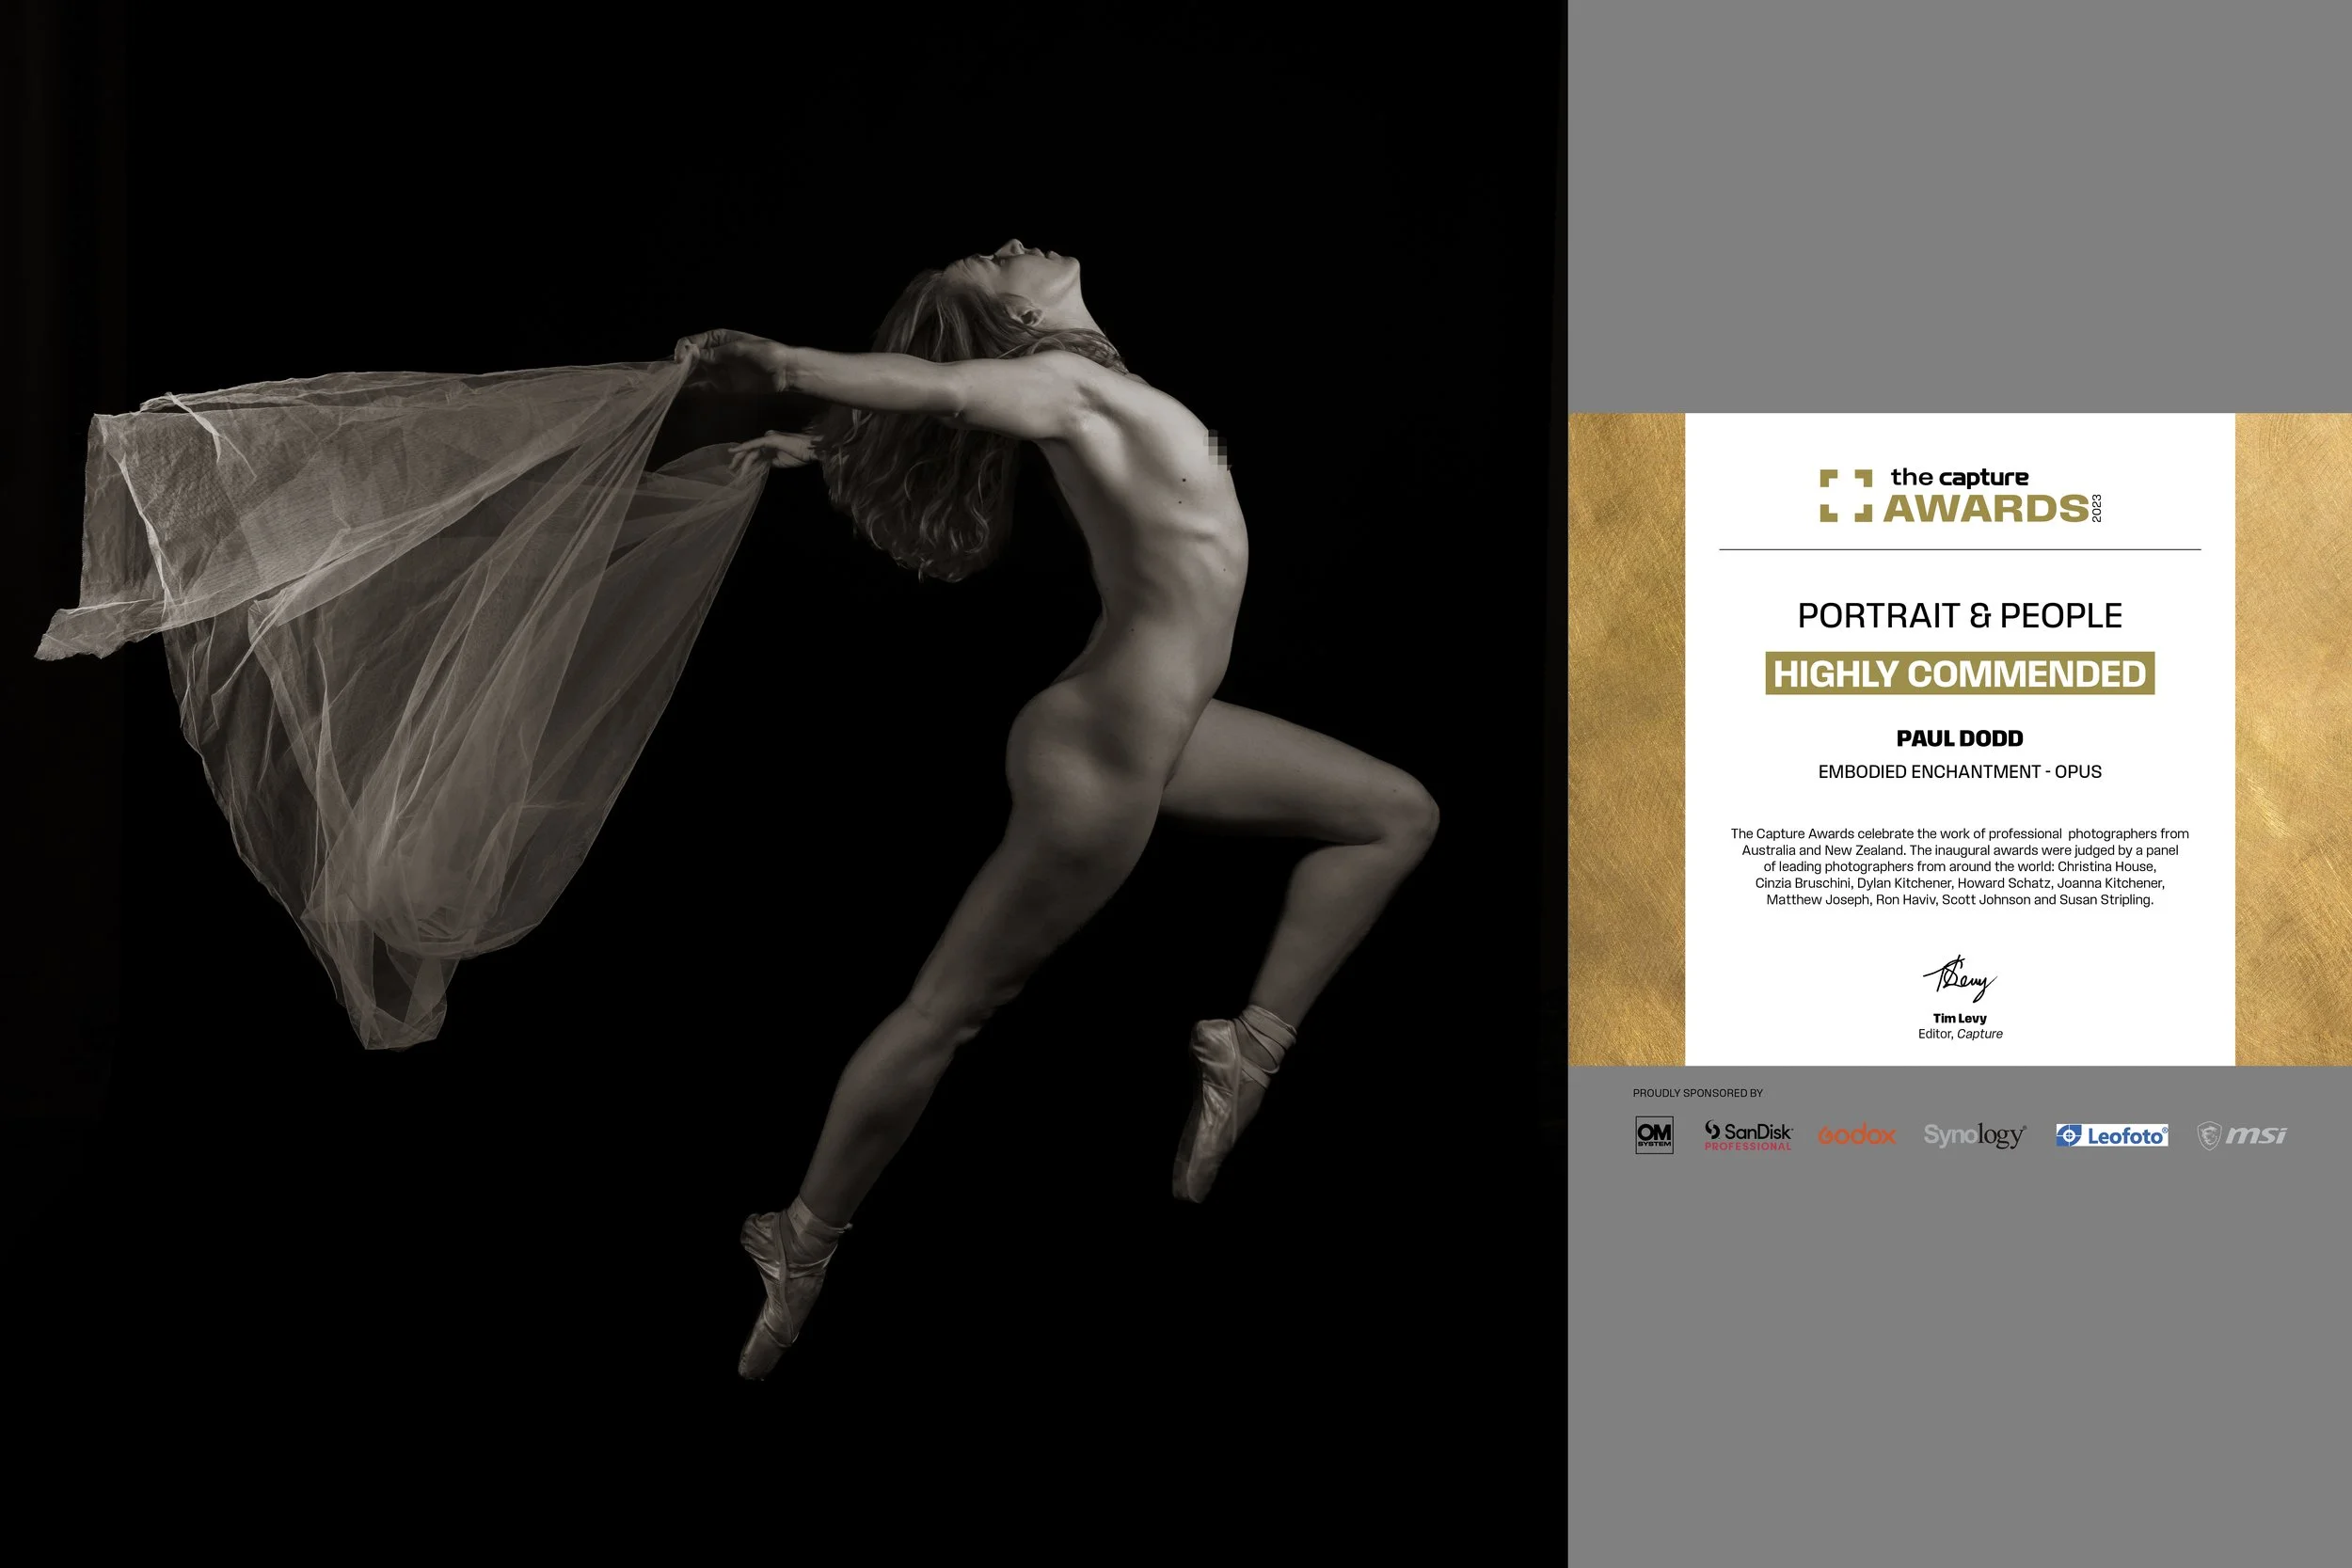Click the EMBODIED ENCHANTMENT - OPUS title
2352x1568 pixels.
click(1960, 772)
